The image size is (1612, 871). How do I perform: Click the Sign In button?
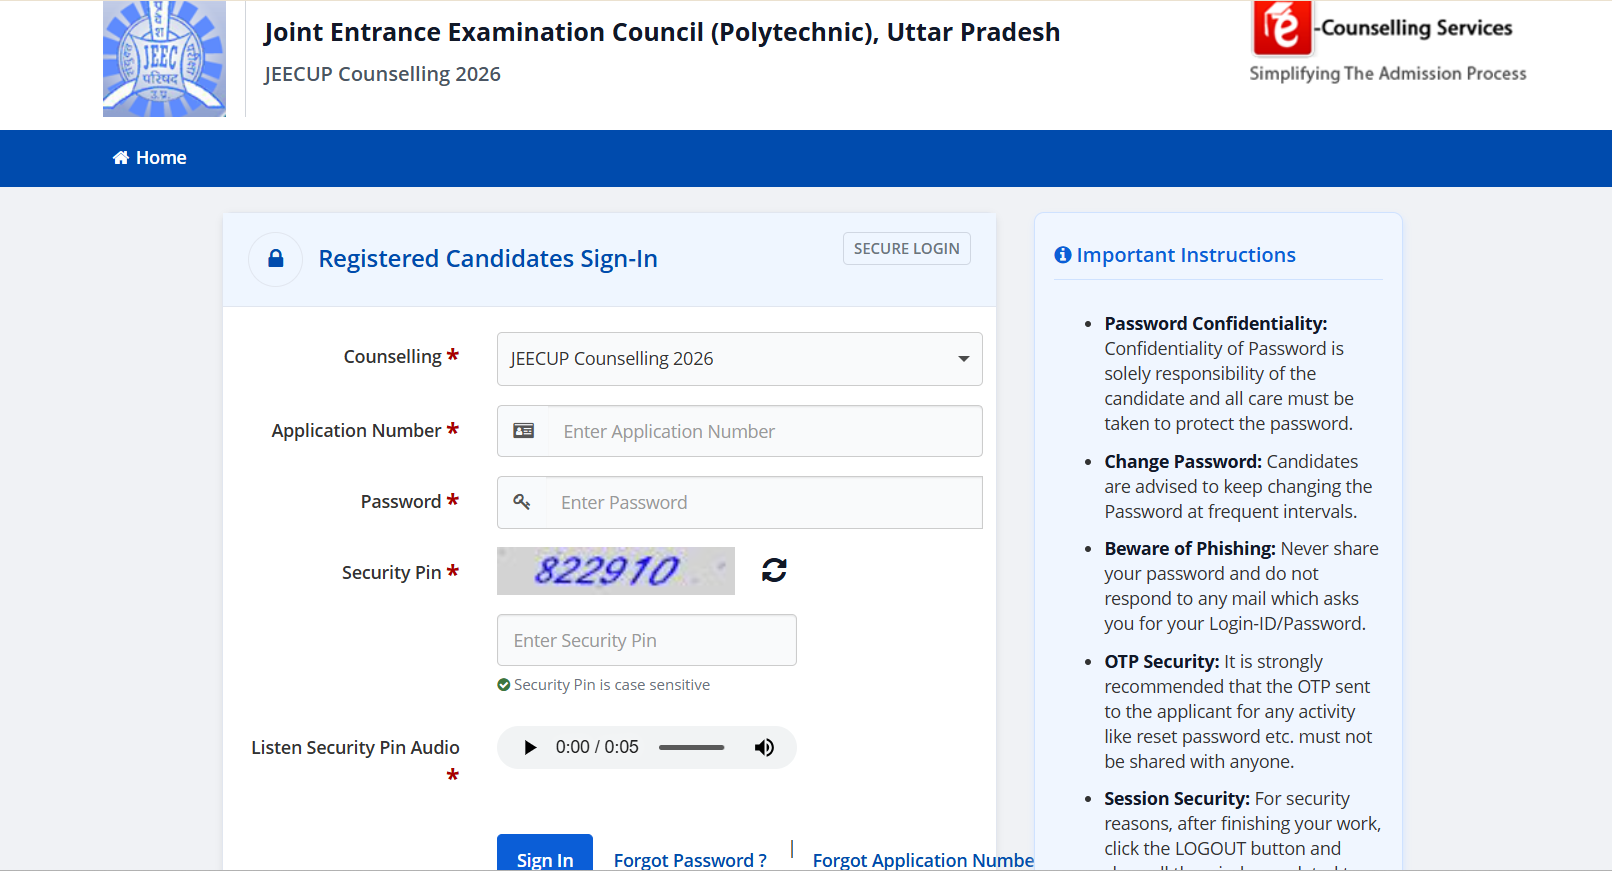click(x=545, y=855)
